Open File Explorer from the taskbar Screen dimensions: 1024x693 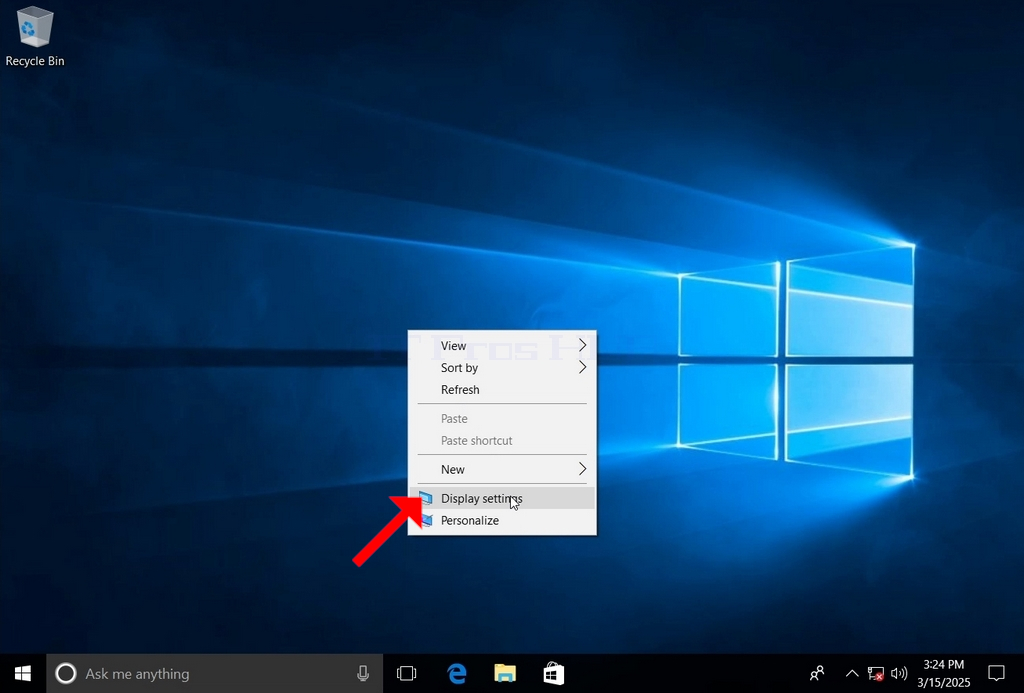(505, 673)
